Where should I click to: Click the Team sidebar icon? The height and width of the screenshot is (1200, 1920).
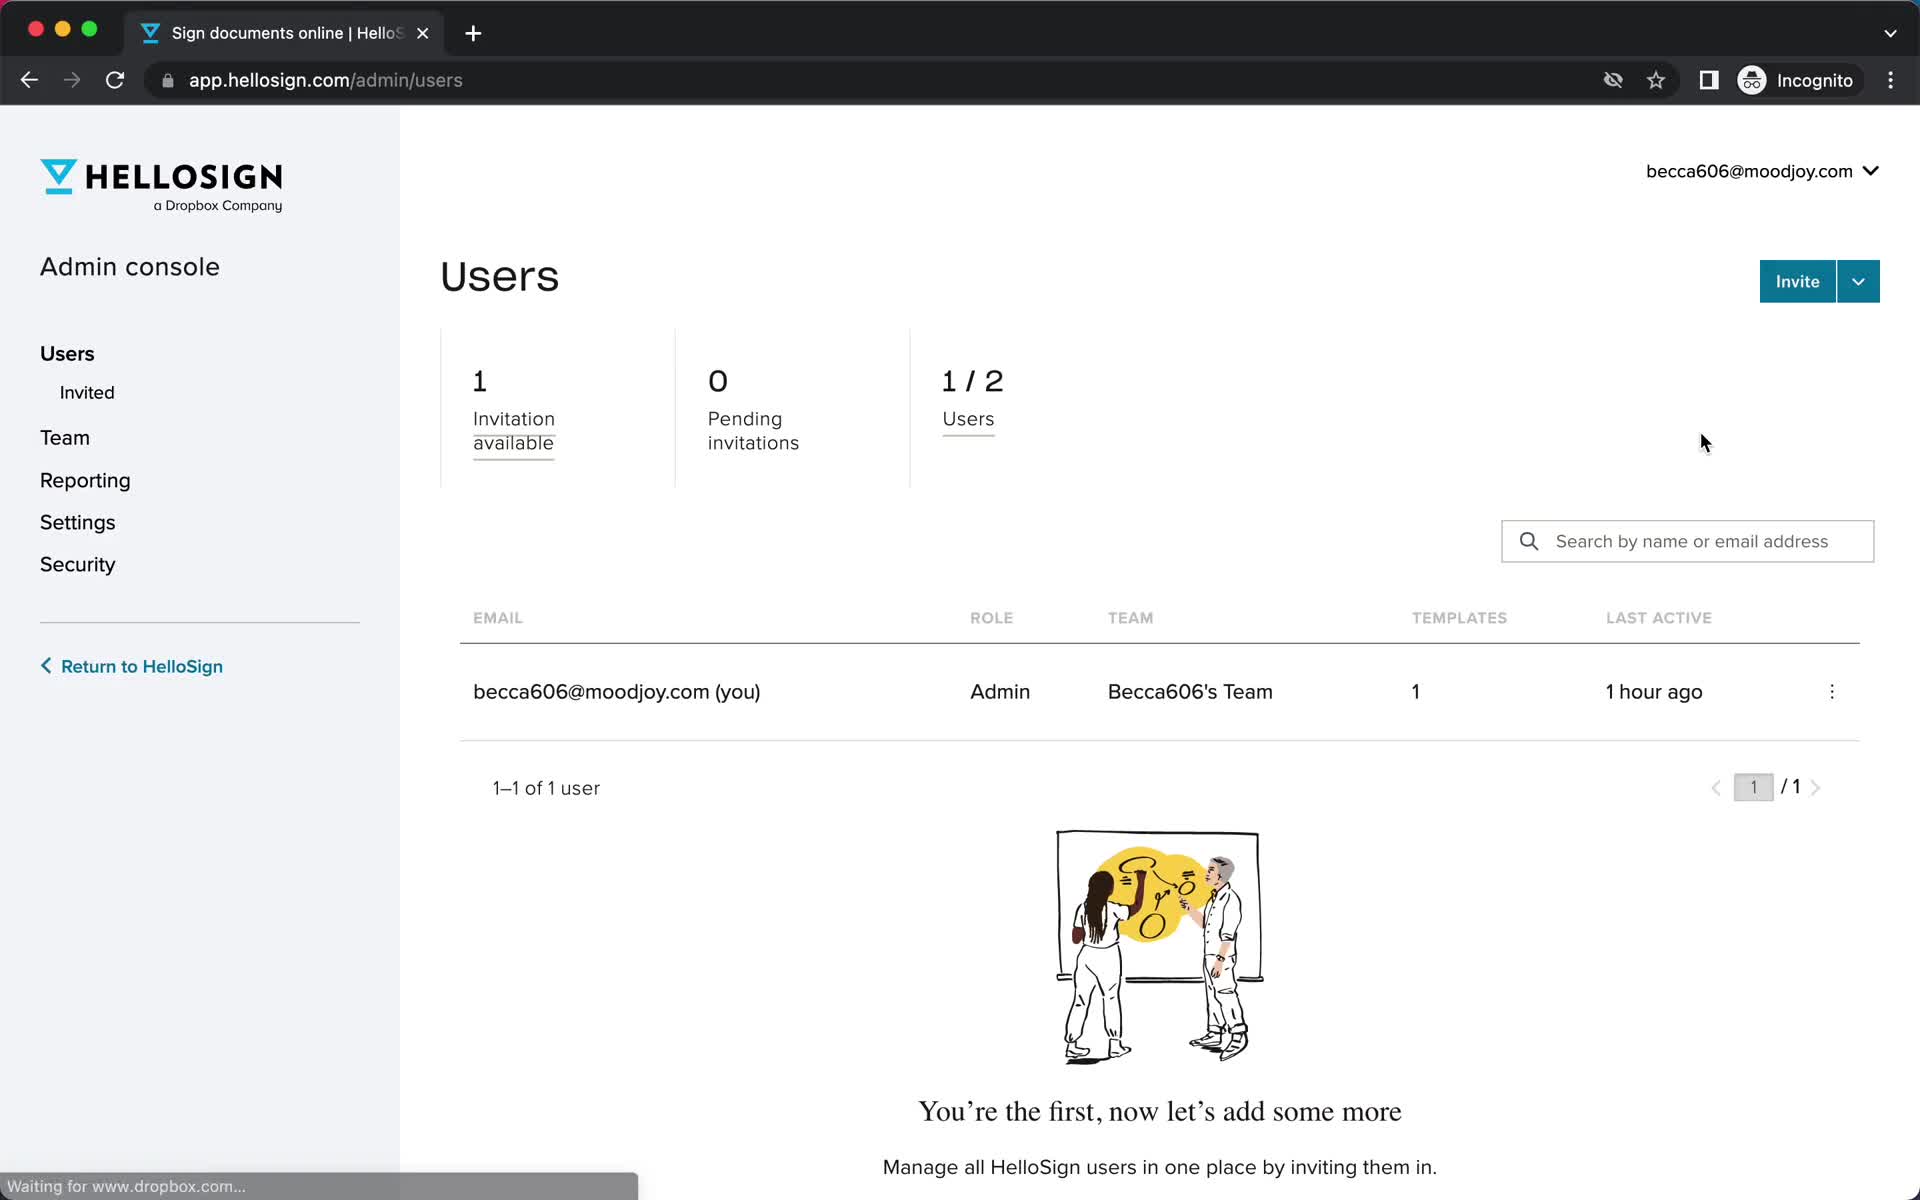65,438
